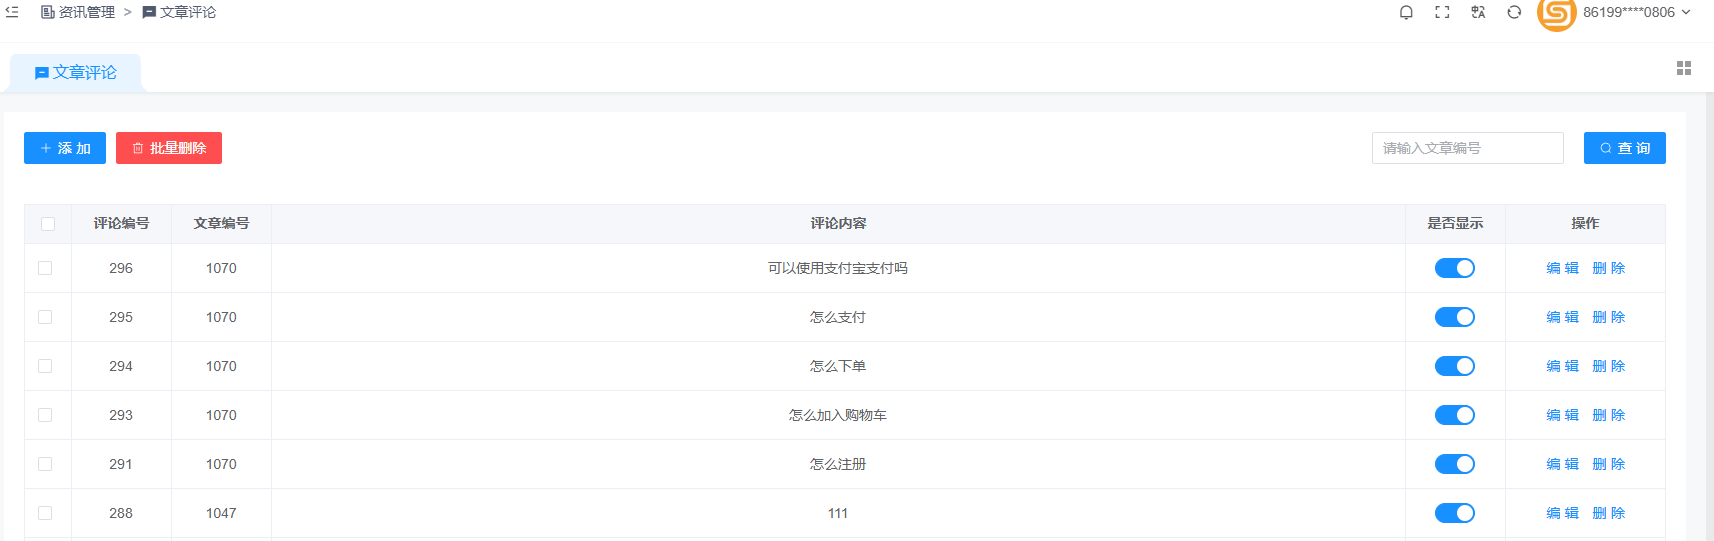Enter fullscreen mode via icon
1714x541 pixels.
click(1442, 12)
